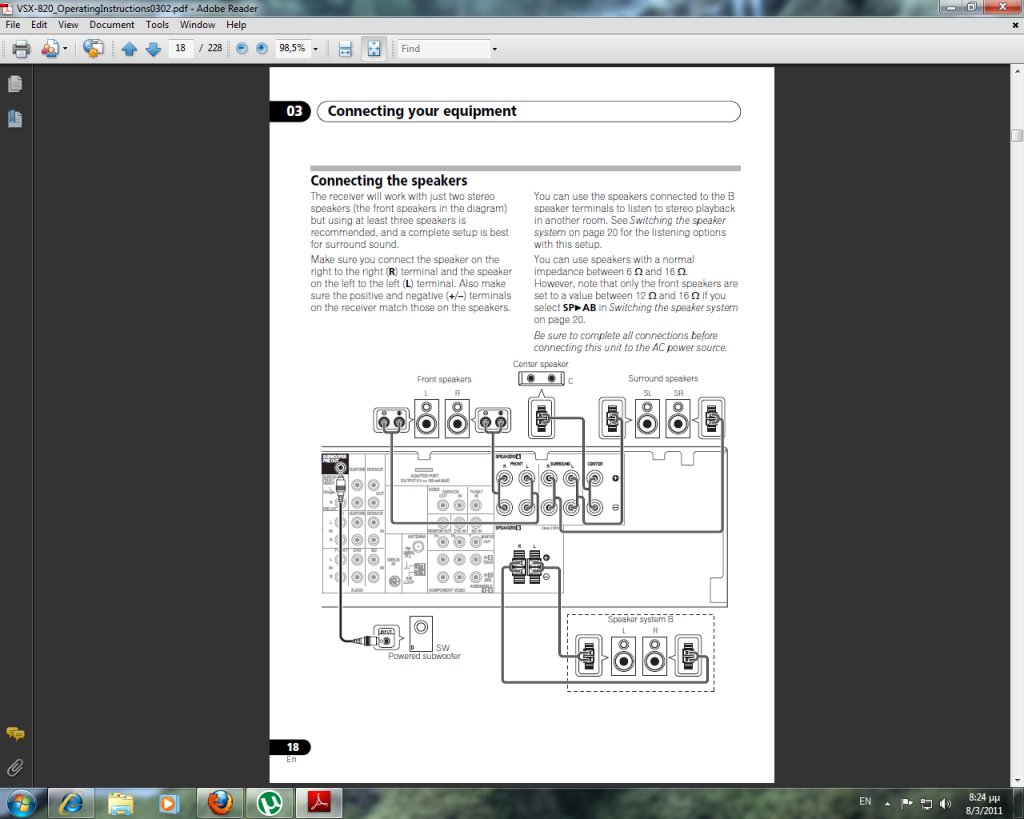Open Internet Explorer from taskbar

[71, 803]
